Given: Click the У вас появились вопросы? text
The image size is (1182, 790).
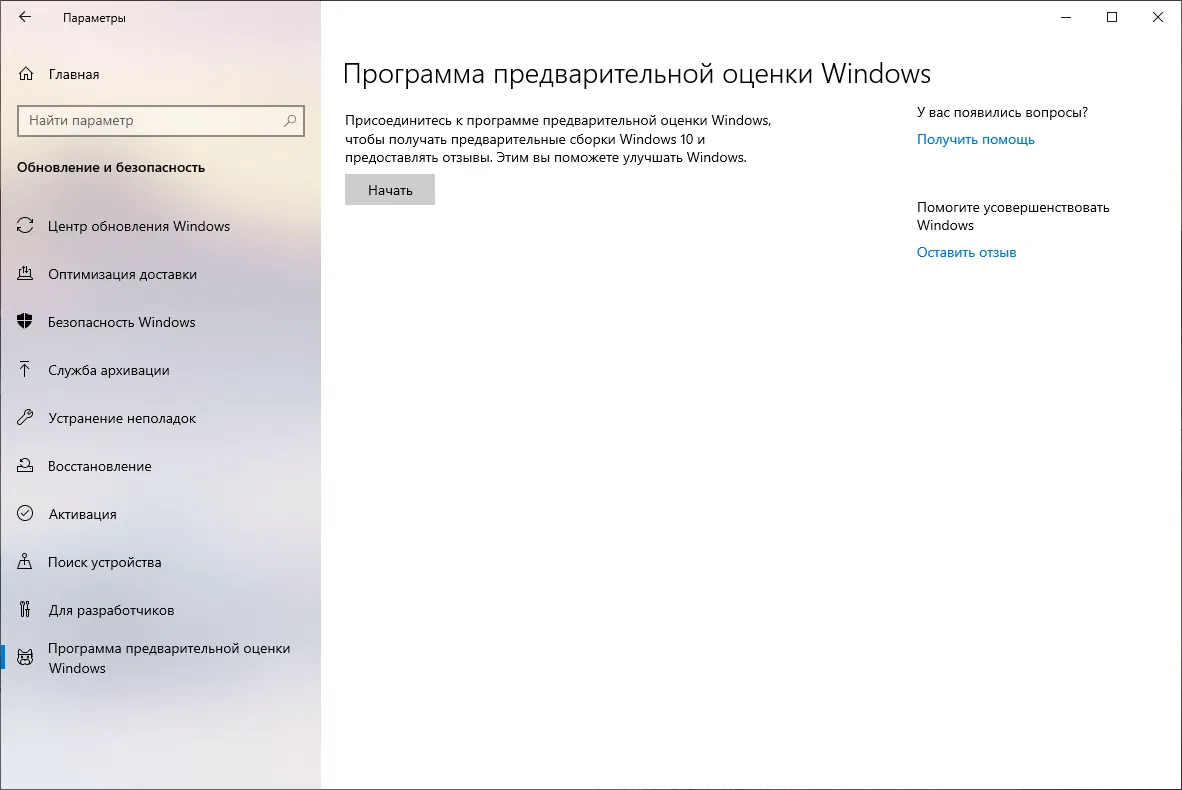Looking at the screenshot, I should point(1002,112).
